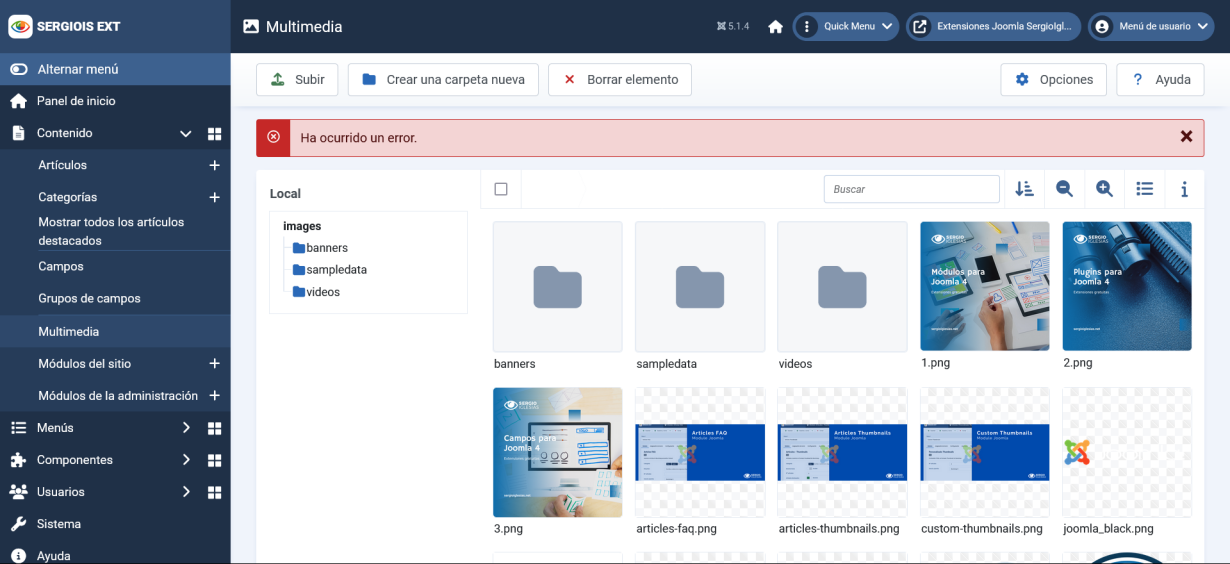
Task: Click the Local drive heading
Action: pyautogui.click(x=285, y=194)
